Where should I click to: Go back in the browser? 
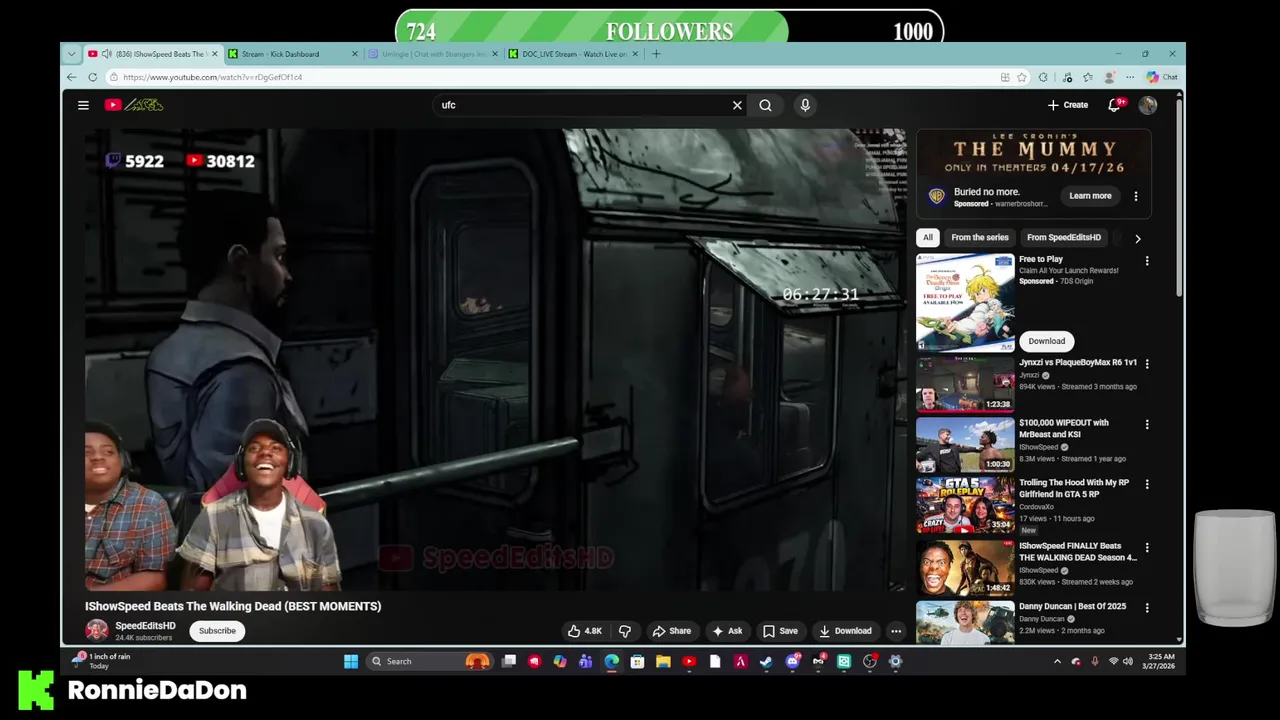point(71,77)
